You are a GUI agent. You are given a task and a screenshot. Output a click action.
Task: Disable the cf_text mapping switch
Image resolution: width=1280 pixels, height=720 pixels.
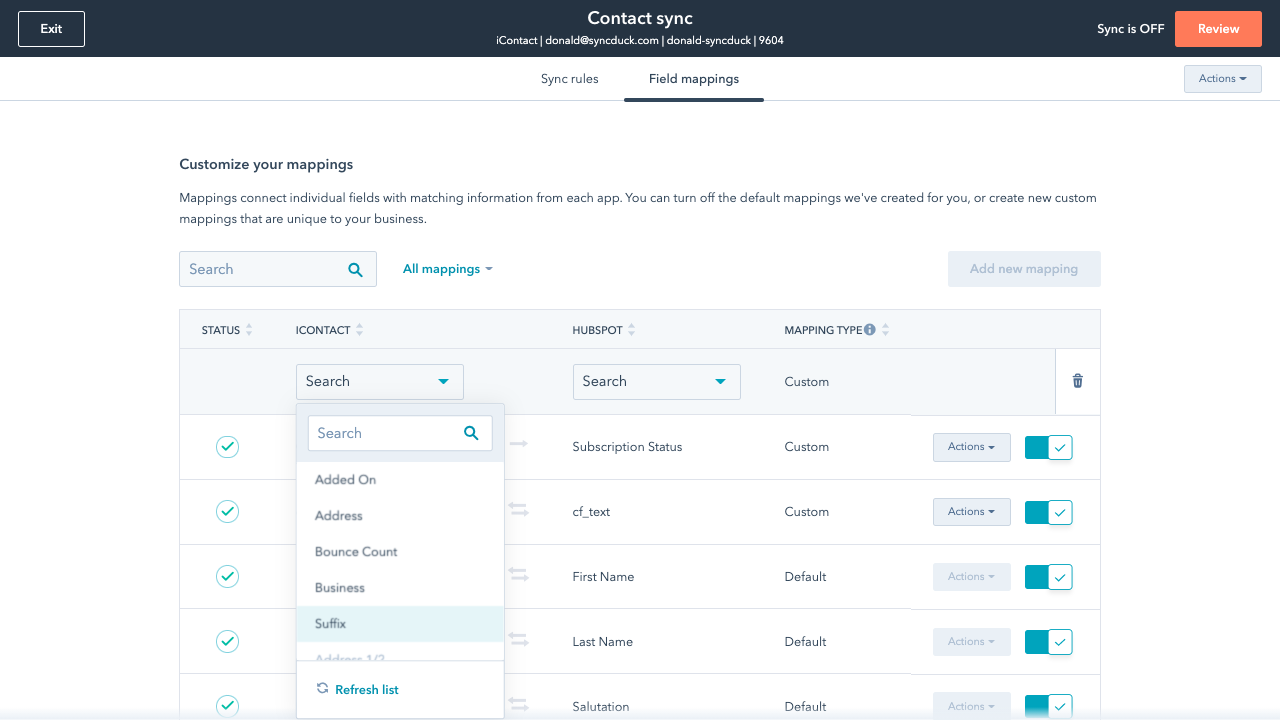click(x=1048, y=512)
